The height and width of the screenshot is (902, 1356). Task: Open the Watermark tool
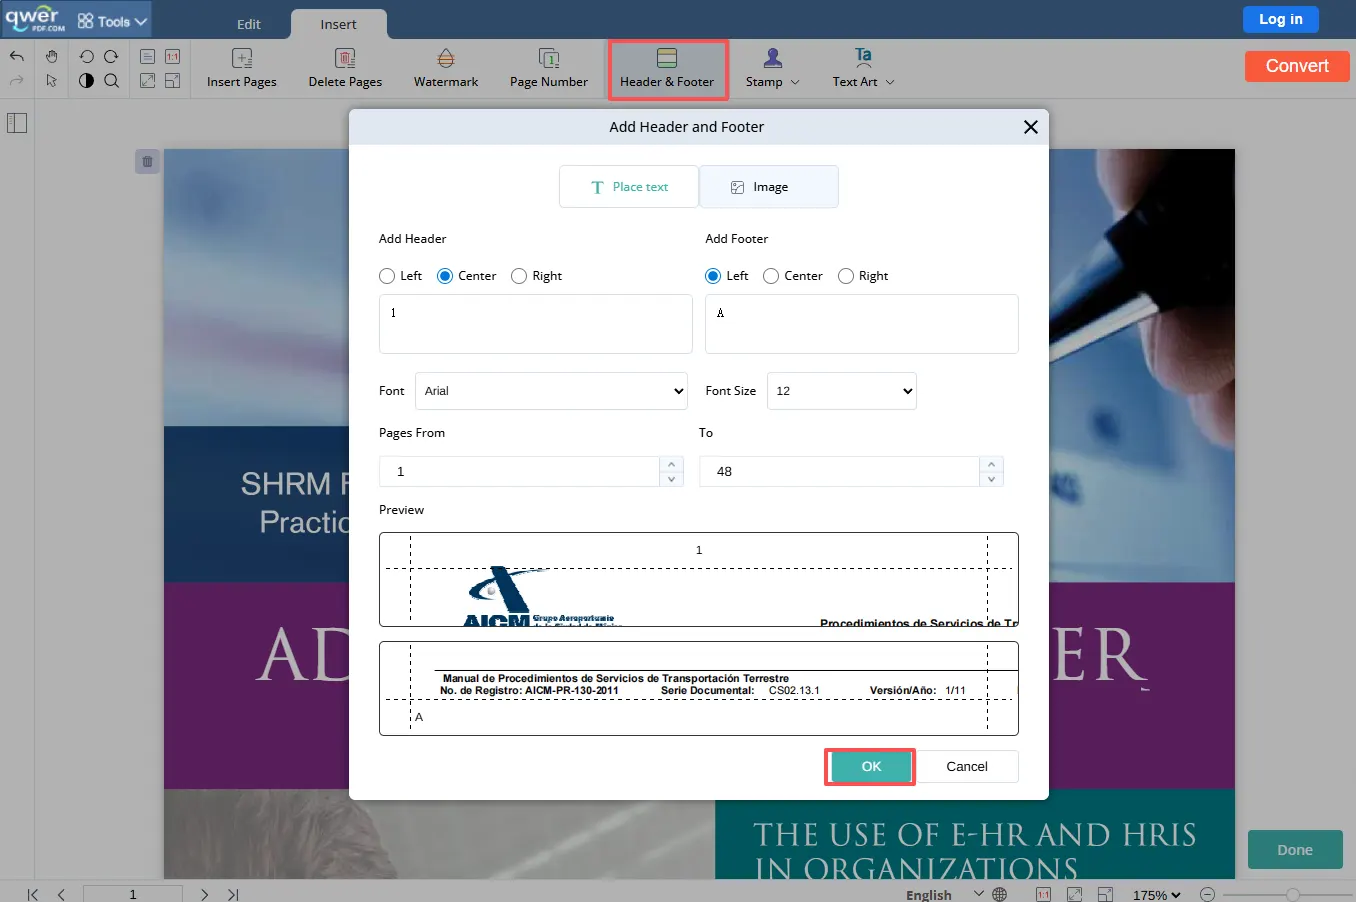point(446,69)
